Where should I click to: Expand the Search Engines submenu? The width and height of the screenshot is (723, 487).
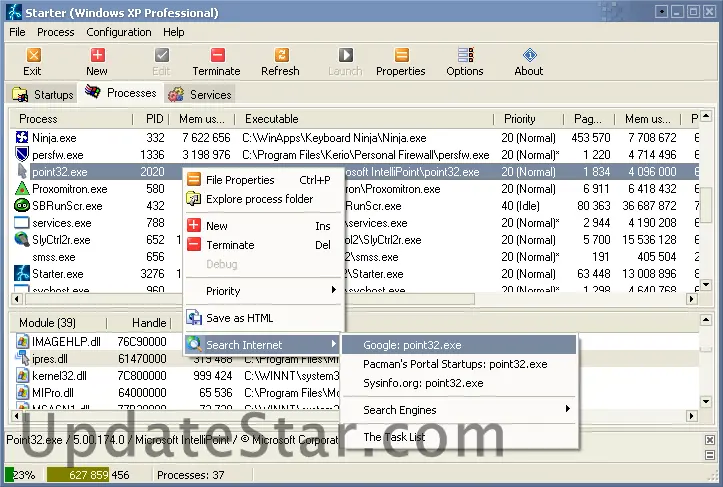[x=459, y=410]
